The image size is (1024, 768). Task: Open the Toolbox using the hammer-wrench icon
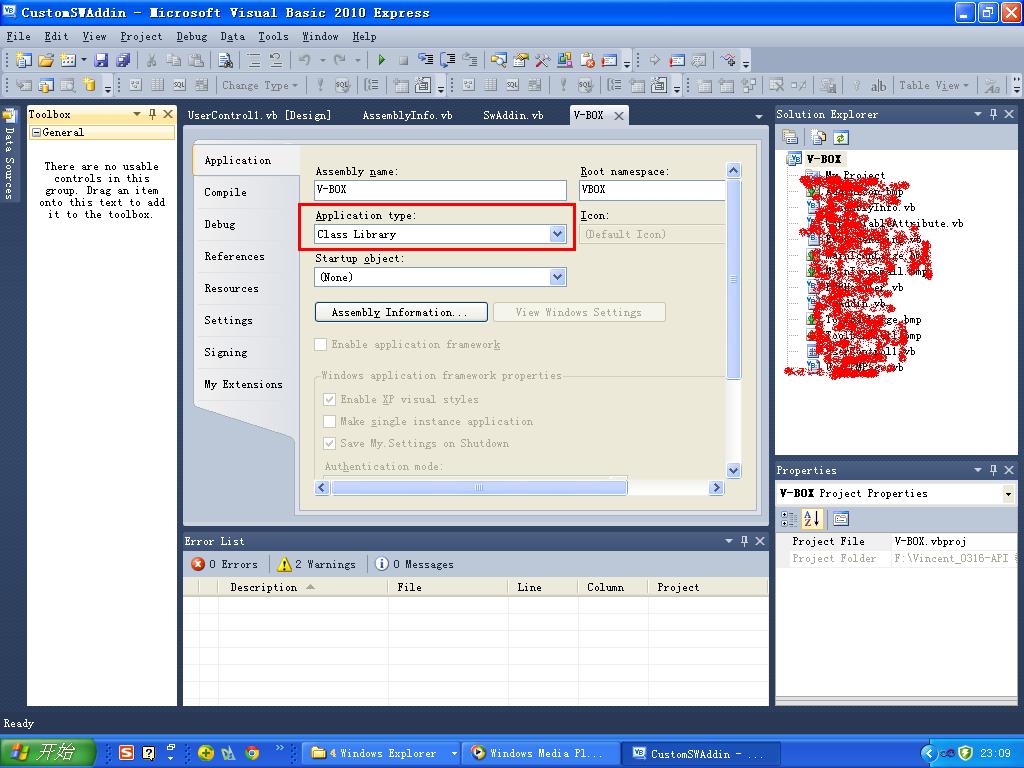[x=543, y=61]
